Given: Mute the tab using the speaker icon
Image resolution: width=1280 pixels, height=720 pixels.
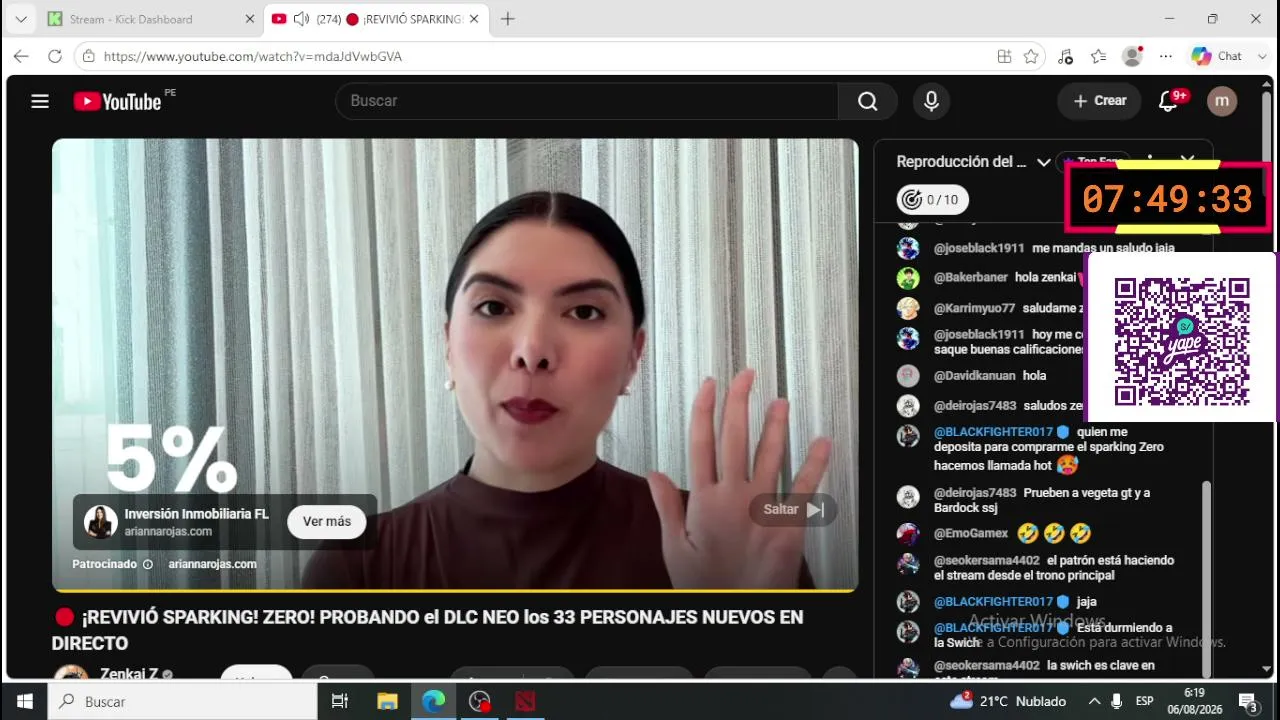Looking at the screenshot, I should pyautogui.click(x=301, y=19).
